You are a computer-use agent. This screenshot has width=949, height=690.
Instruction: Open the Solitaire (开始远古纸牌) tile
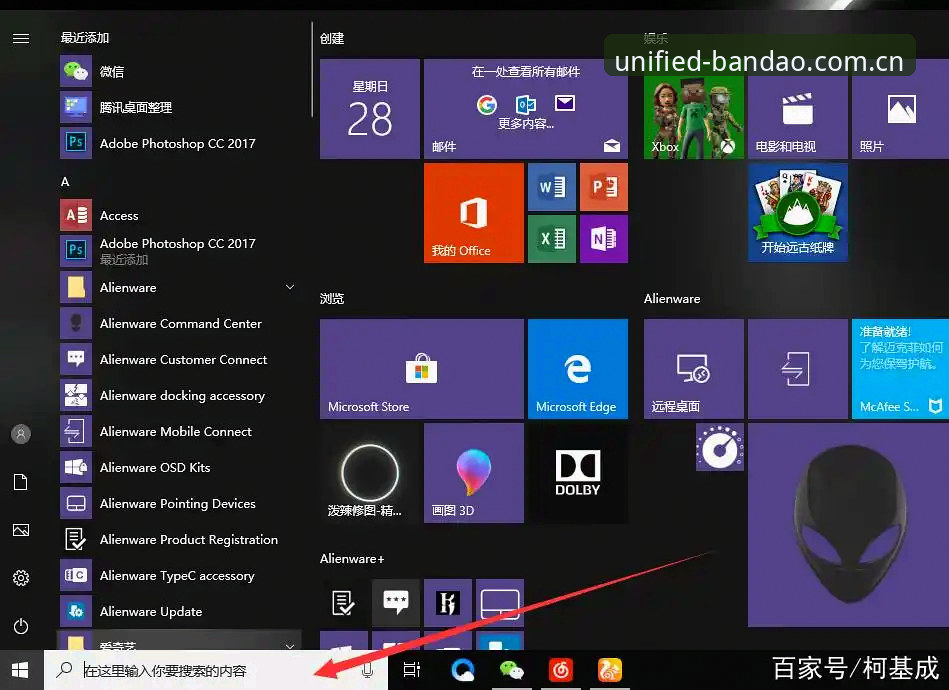coord(798,213)
